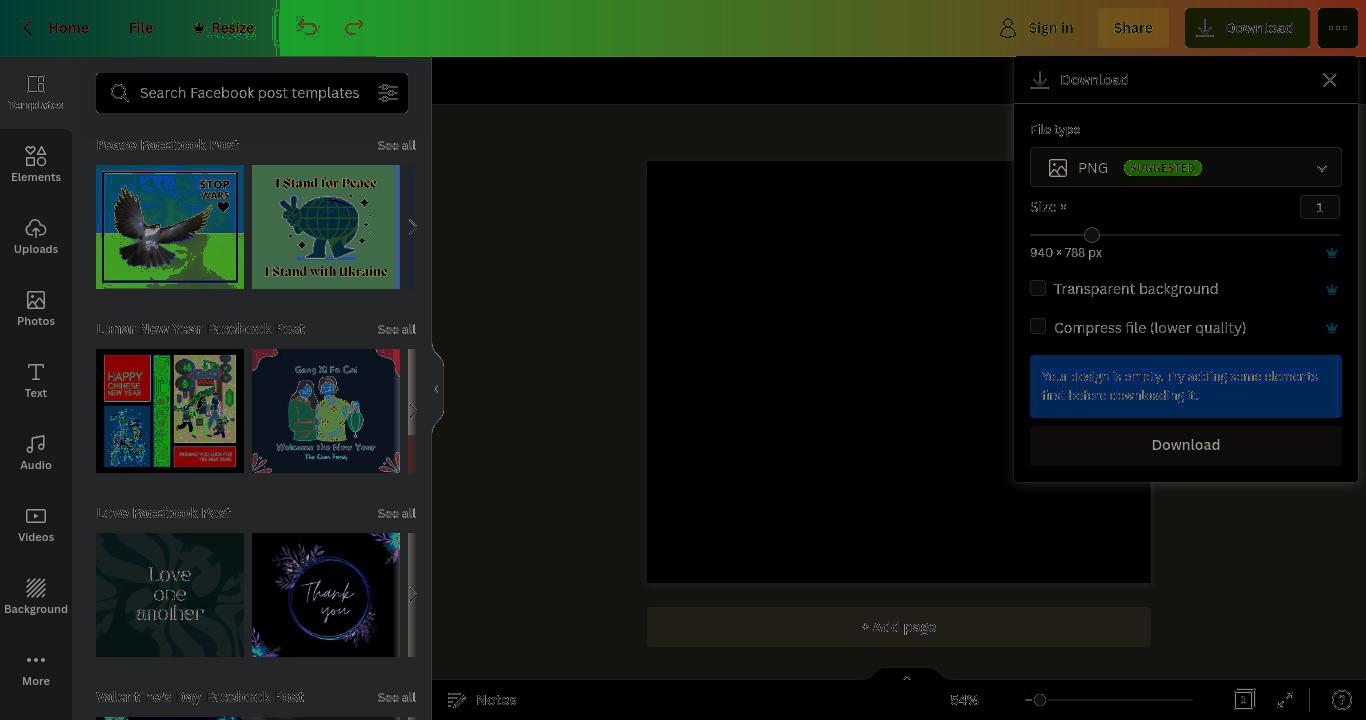Viewport: 1366px width, 720px height.
Task: Enter fullscreen presentation mode
Action: [1285, 700]
